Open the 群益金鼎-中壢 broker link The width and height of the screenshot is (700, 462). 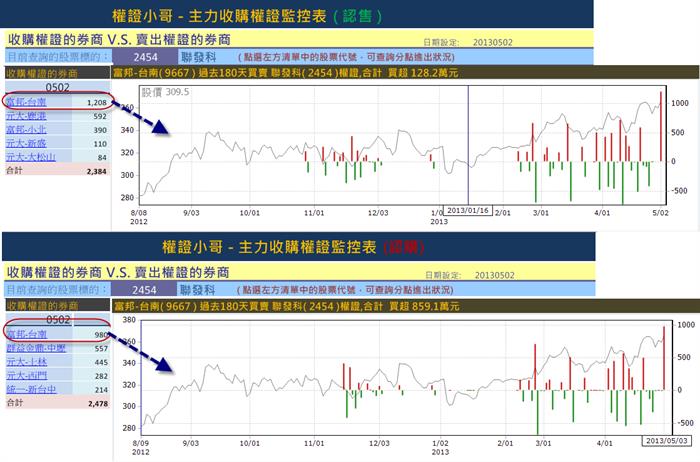(x=36, y=348)
